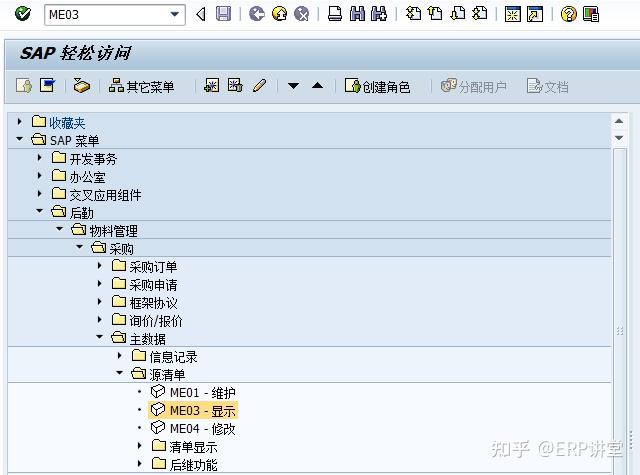This screenshot has width=640, height=475.
Task: Click the Create New Session icon
Action: tap(513, 14)
